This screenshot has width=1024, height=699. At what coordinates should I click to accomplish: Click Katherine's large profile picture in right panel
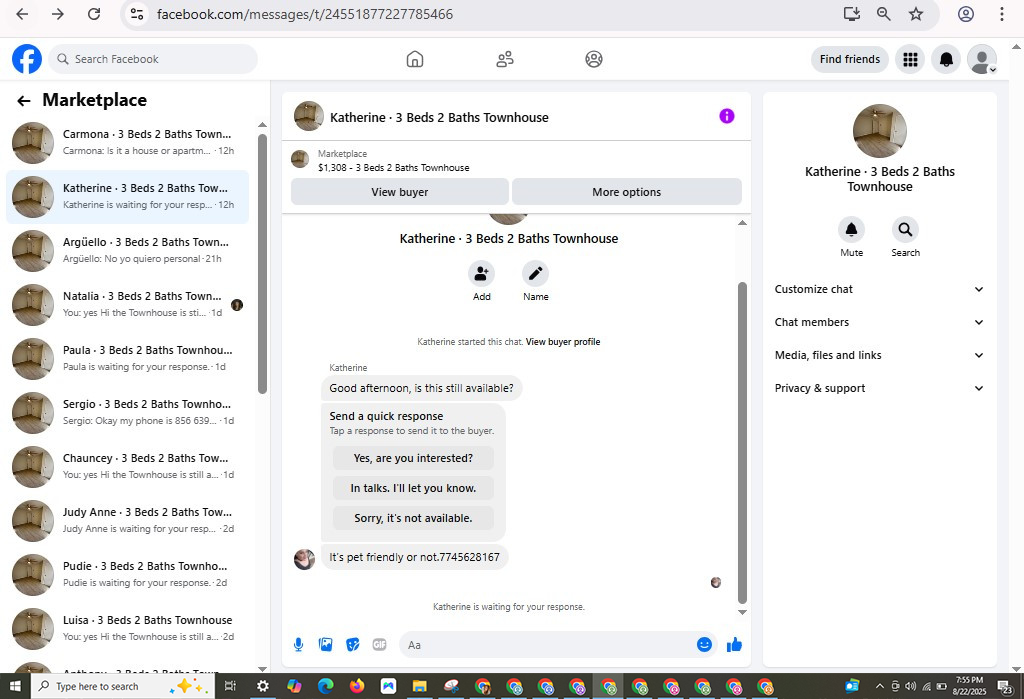click(x=879, y=131)
